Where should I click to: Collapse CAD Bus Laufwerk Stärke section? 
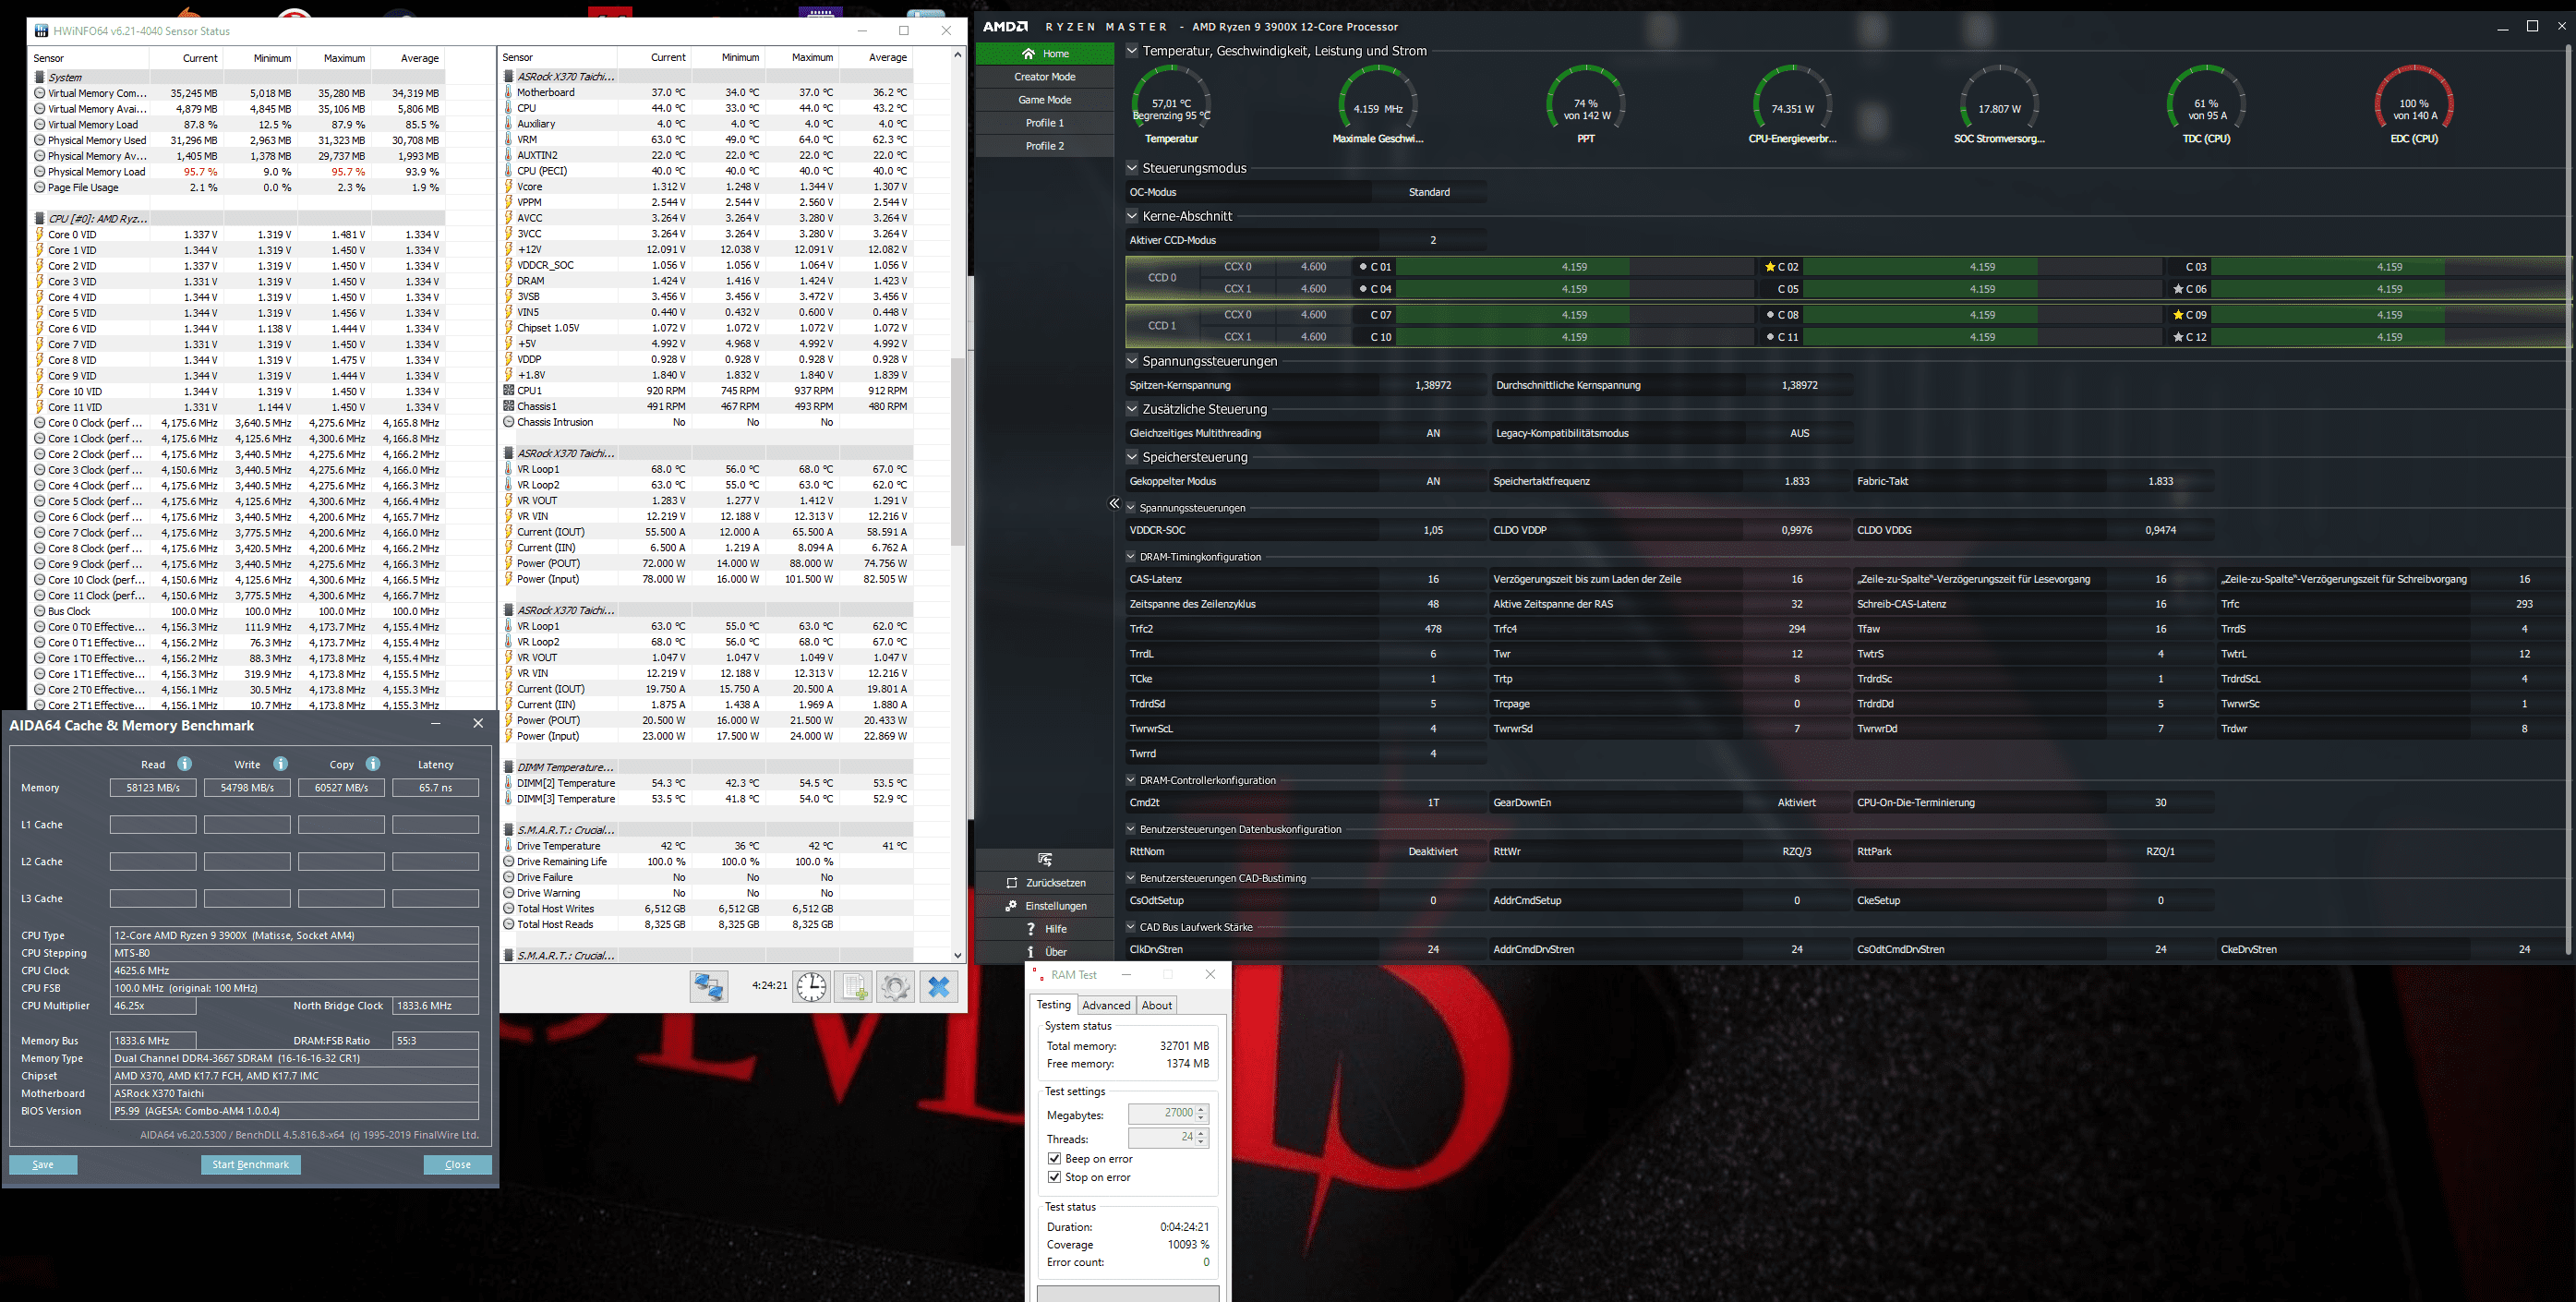1131,927
